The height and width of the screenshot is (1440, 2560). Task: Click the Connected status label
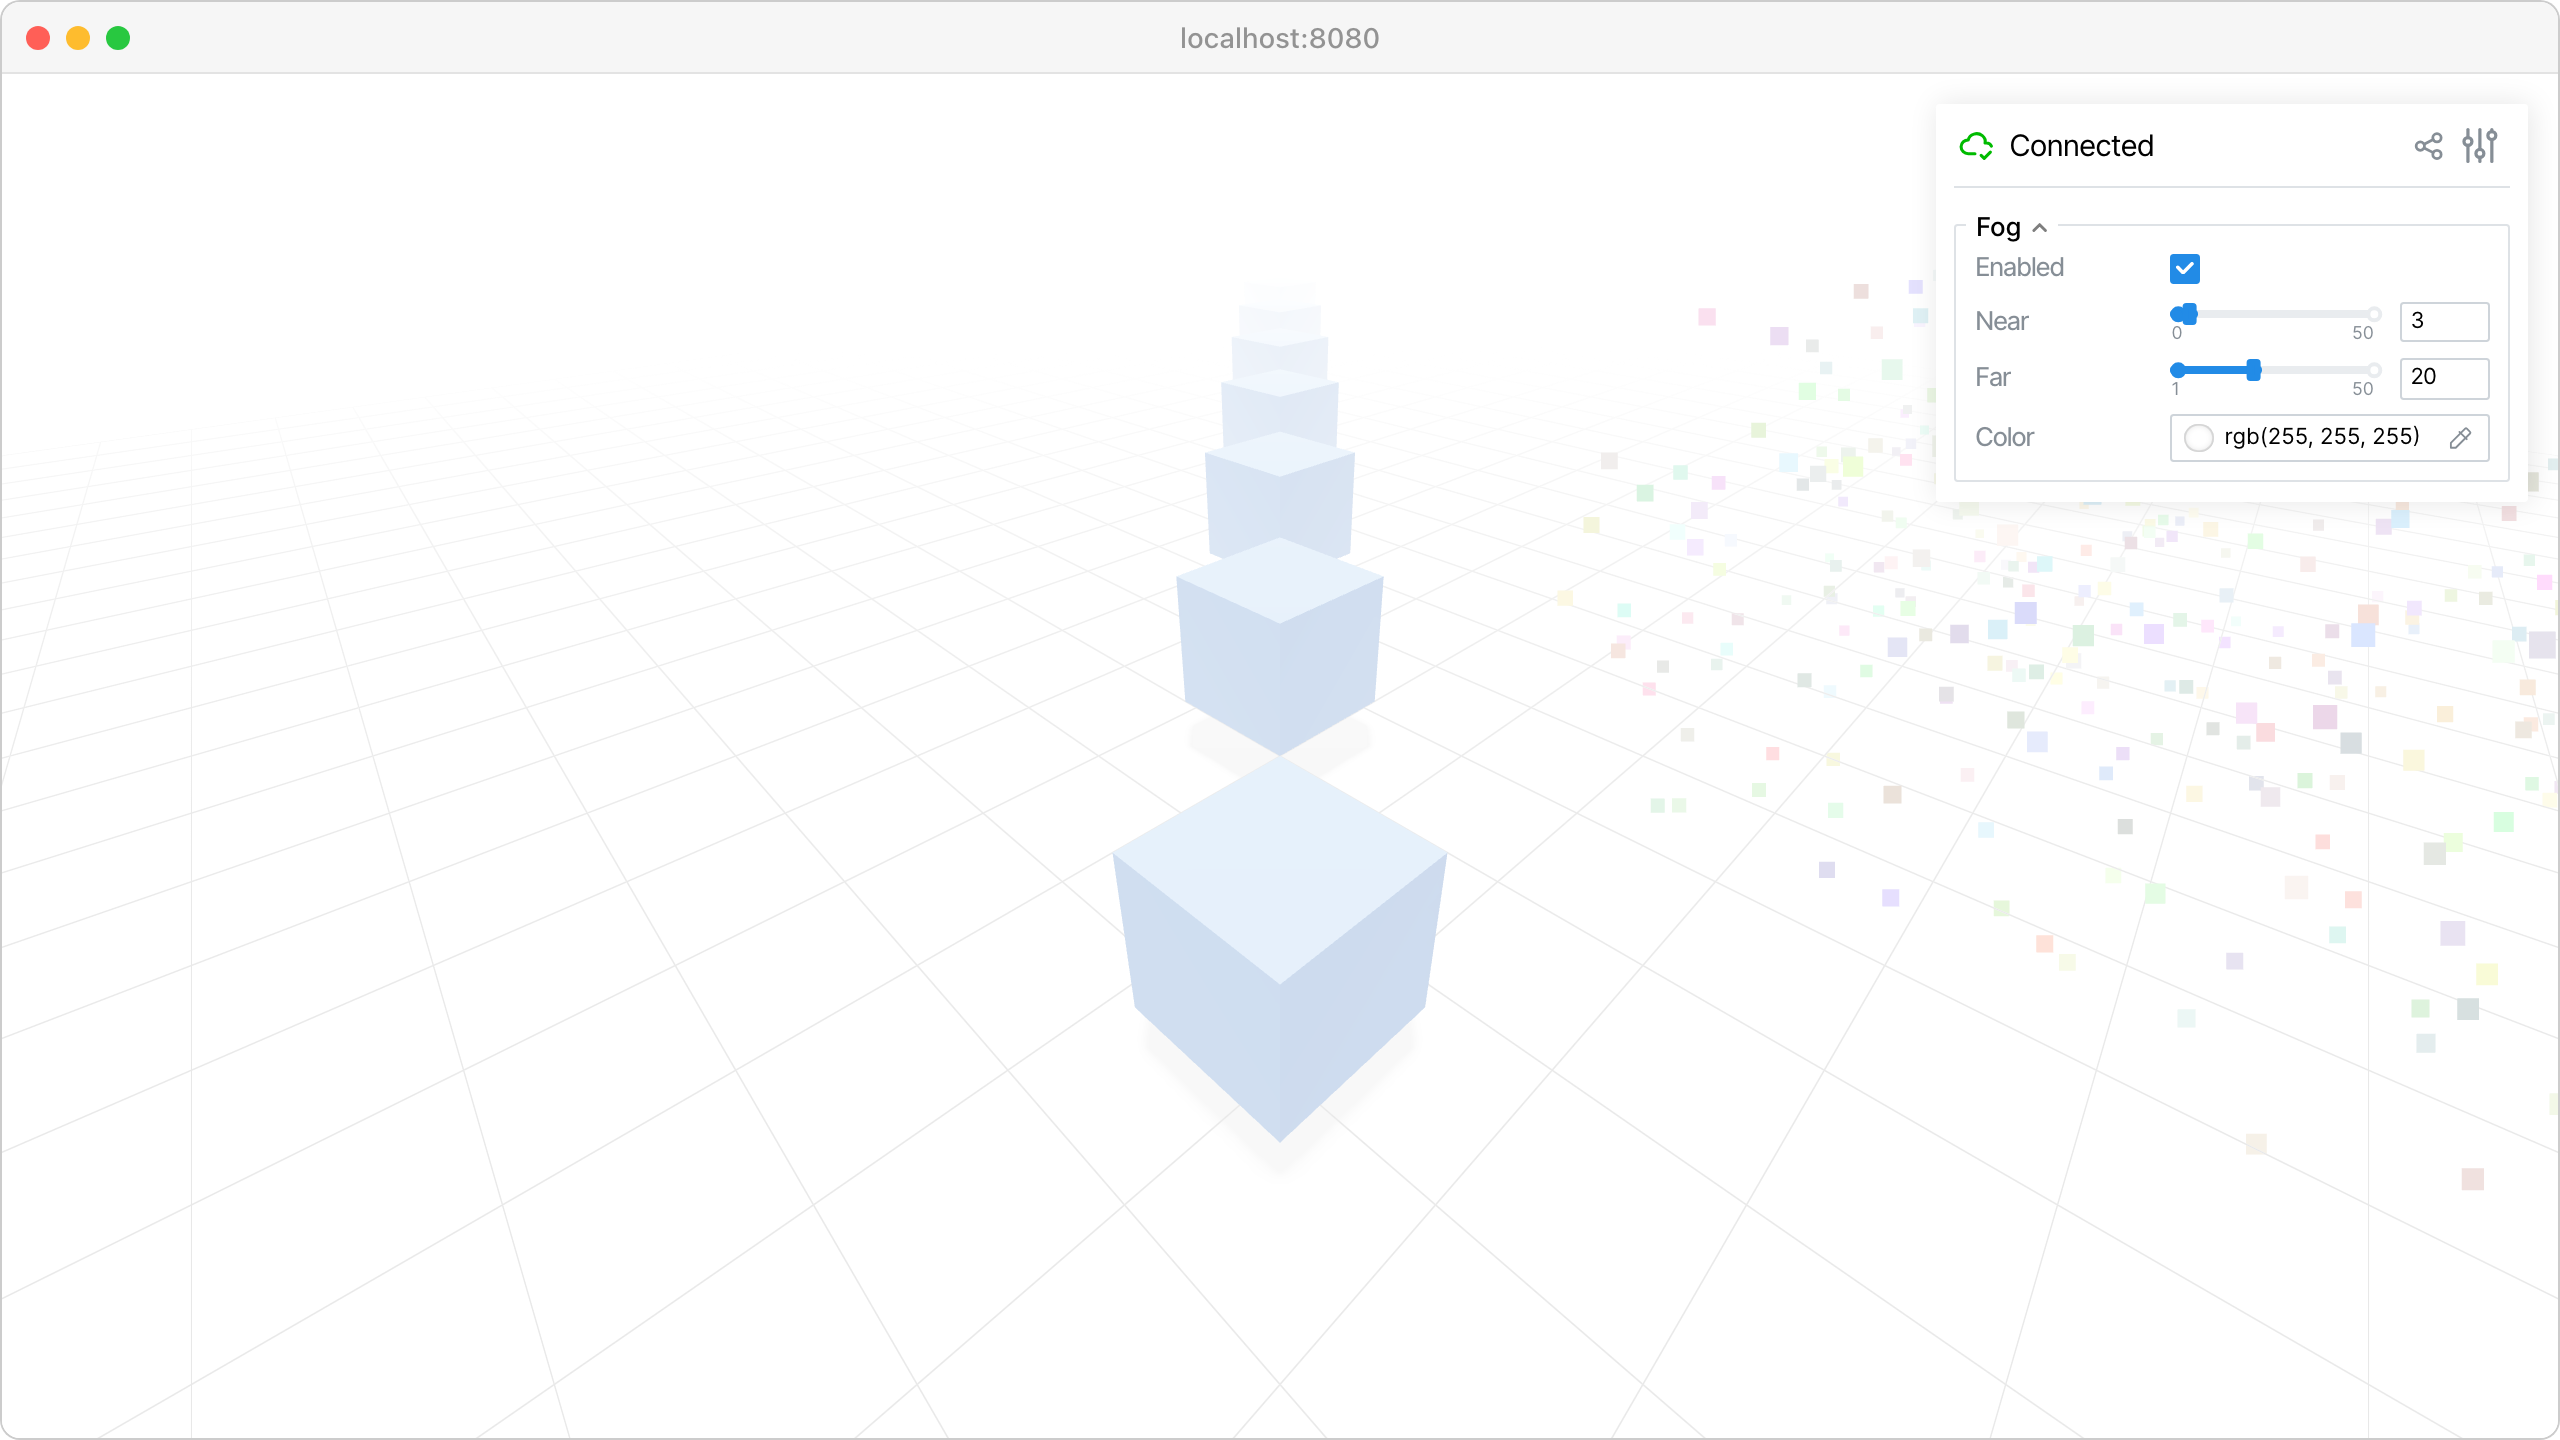(2081, 146)
